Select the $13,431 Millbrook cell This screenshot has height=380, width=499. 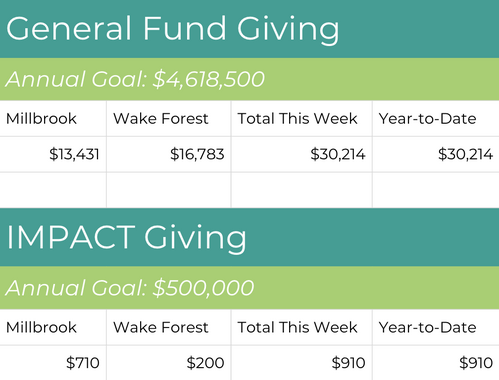point(53,154)
